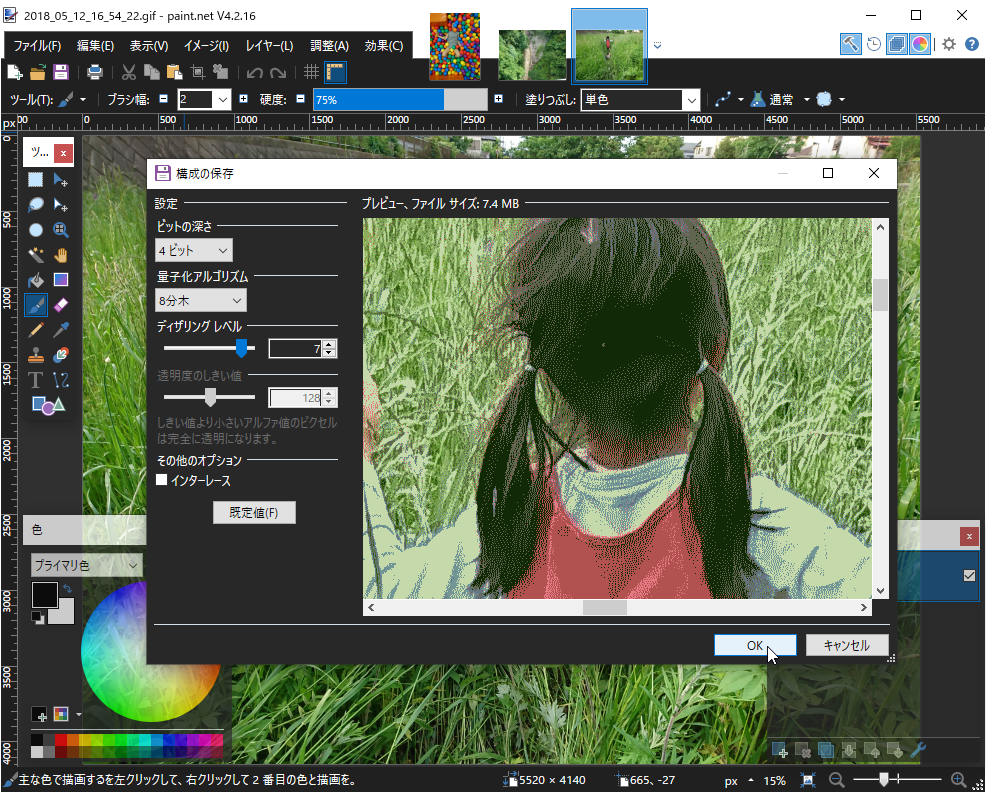The height and width of the screenshot is (793, 986).
Task: Select the Magic Wand tool
Action: pos(35,255)
